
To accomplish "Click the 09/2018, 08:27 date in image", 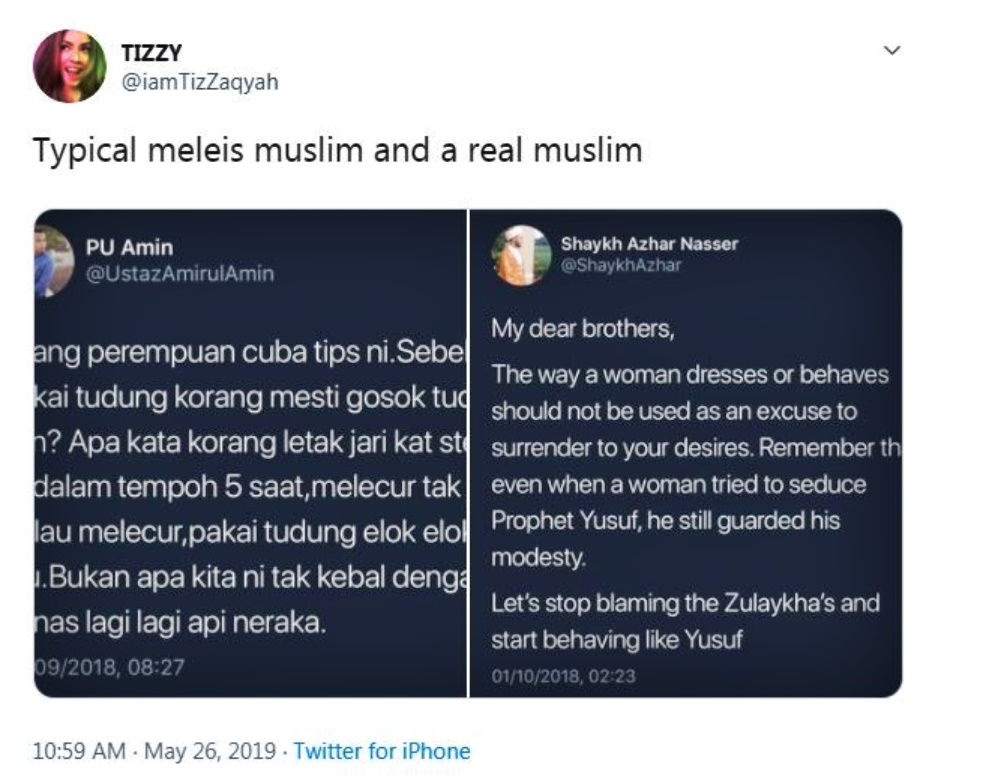I will coord(109,667).
